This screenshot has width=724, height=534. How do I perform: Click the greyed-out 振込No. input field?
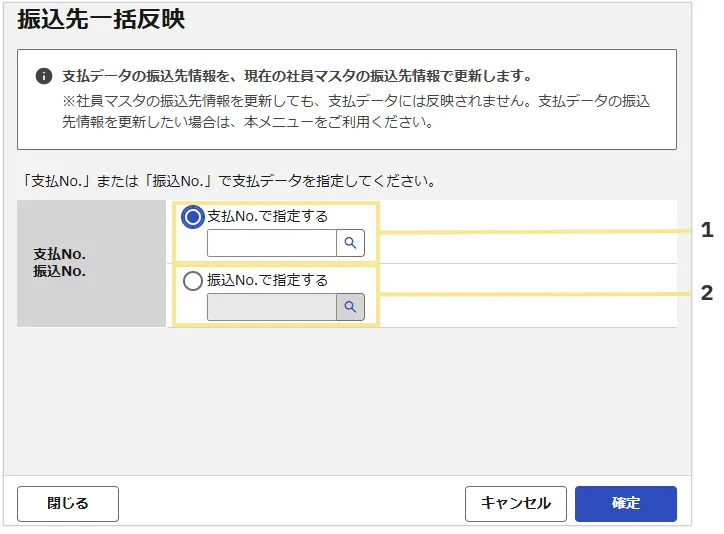point(271,307)
